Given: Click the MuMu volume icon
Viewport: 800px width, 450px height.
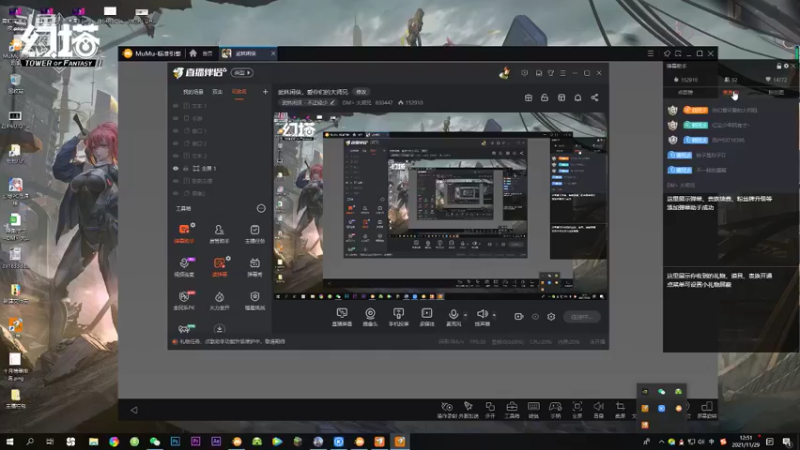Looking at the screenshot, I should pyautogui.click(x=598, y=409).
